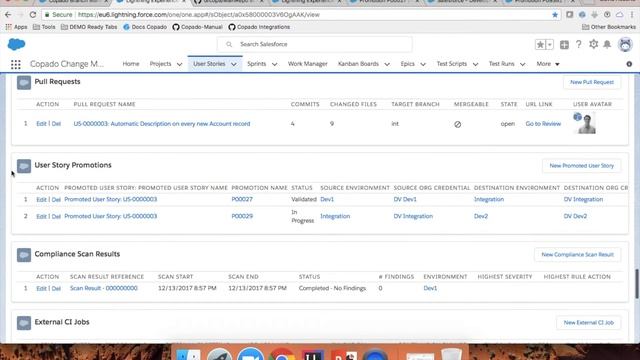Screen dimensions: 640x360
Task: Open the Notifications bell icon
Action: [x=607, y=44]
